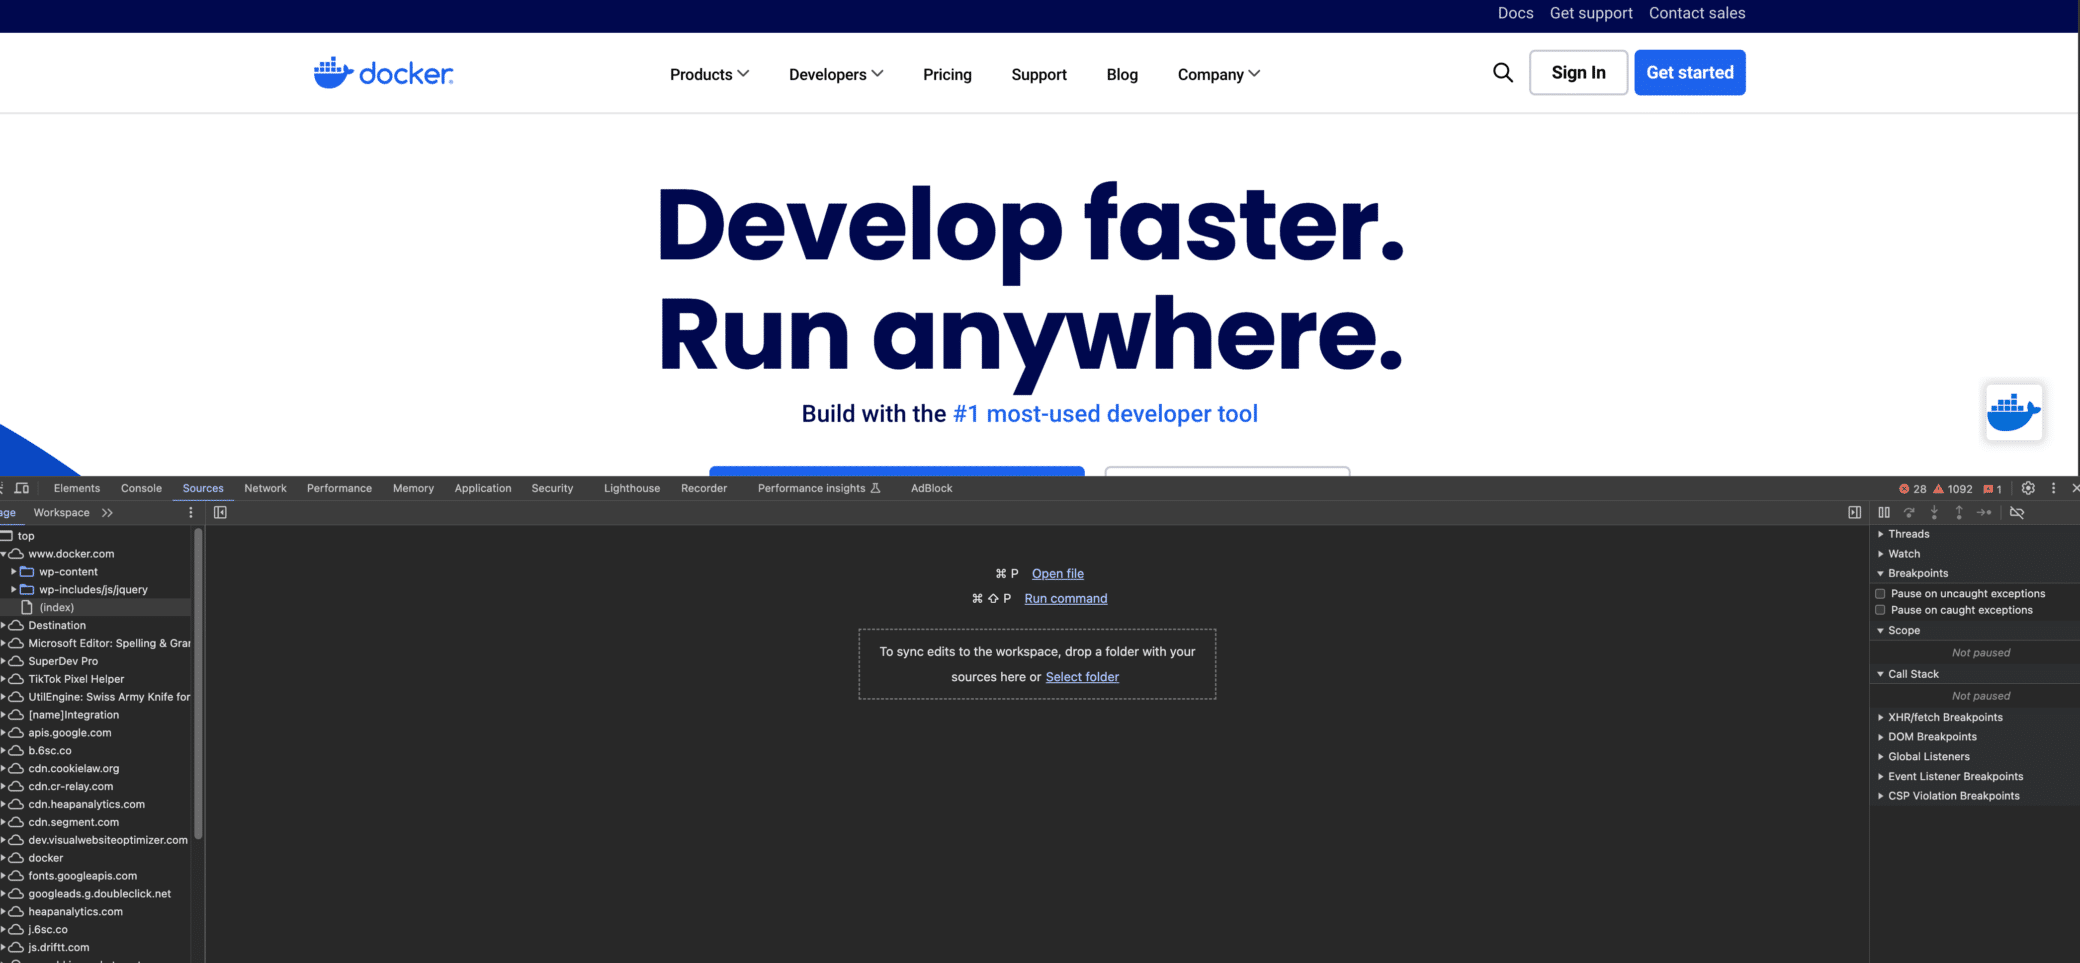
Task: Click the (index) file icon
Action: pyautogui.click(x=27, y=607)
